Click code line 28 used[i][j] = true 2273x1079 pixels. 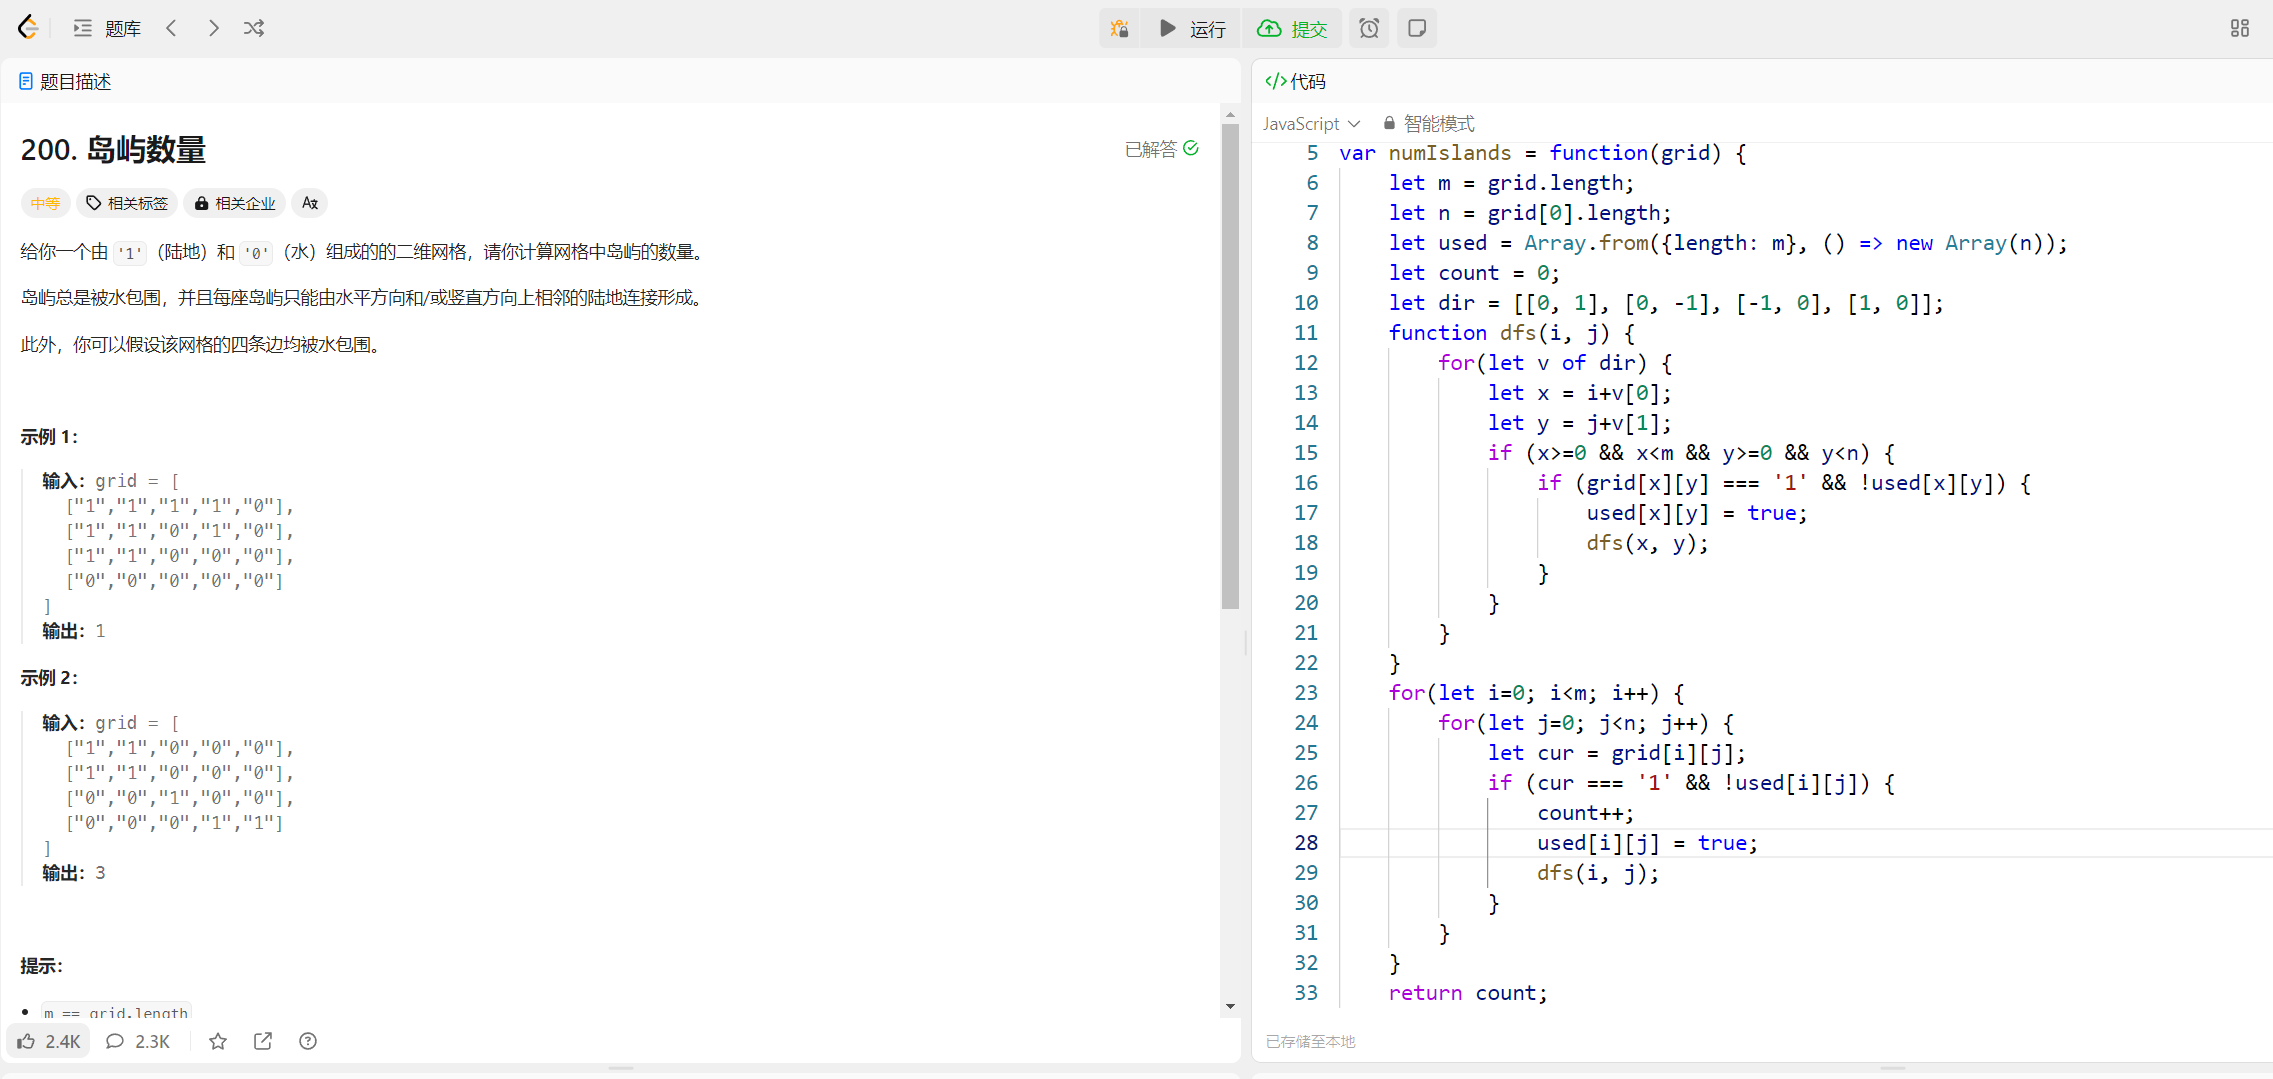pyautogui.click(x=1647, y=843)
